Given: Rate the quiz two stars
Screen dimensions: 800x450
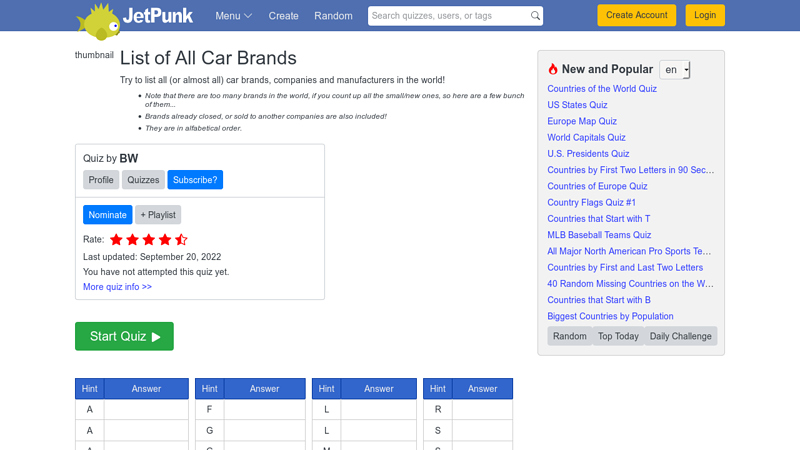Looking at the screenshot, I should coord(133,239).
